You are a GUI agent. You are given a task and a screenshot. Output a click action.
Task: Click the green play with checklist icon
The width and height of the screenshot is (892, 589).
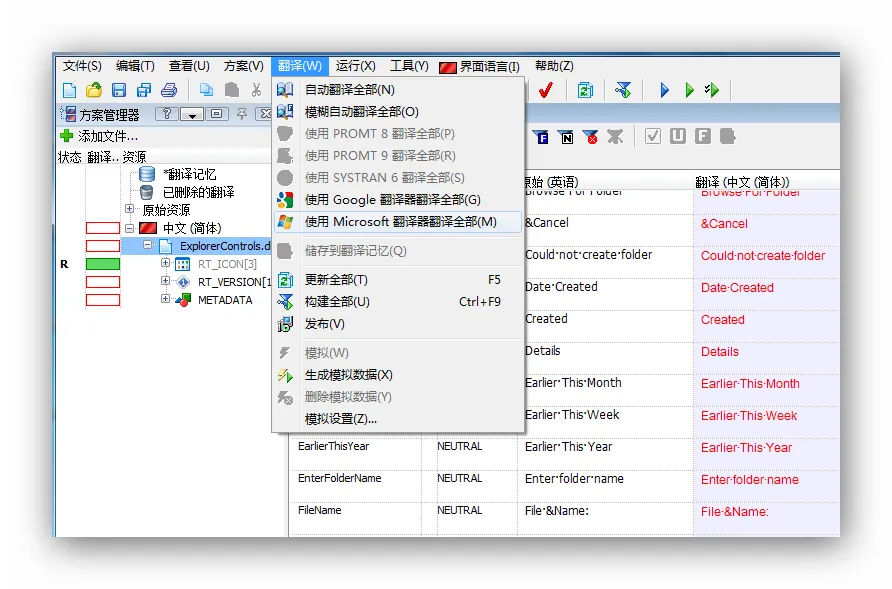coord(712,90)
